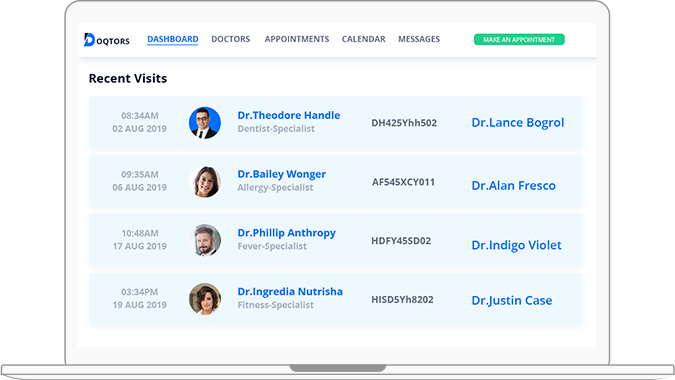This screenshot has height=380, width=675.
Task: Click the Fitness-Specialist label
Action: tap(276, 305)
